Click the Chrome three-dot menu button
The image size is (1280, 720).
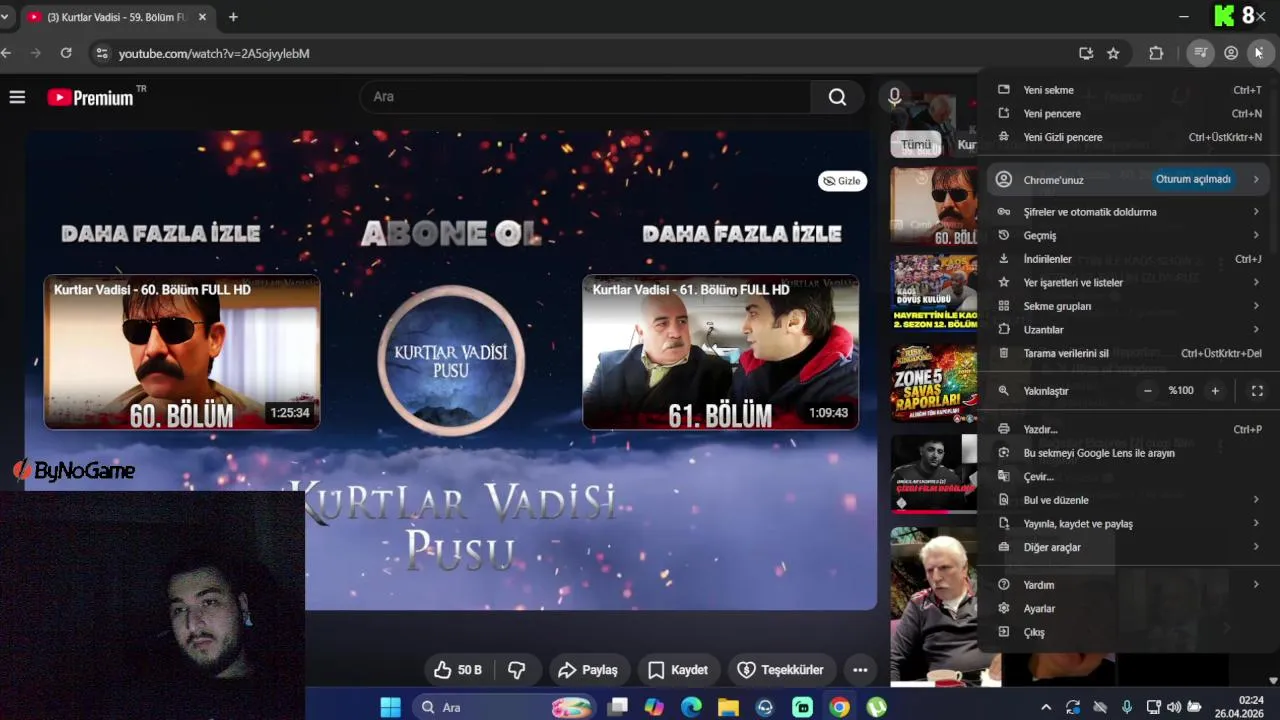pyautogui.click(x=1259, y=53)
